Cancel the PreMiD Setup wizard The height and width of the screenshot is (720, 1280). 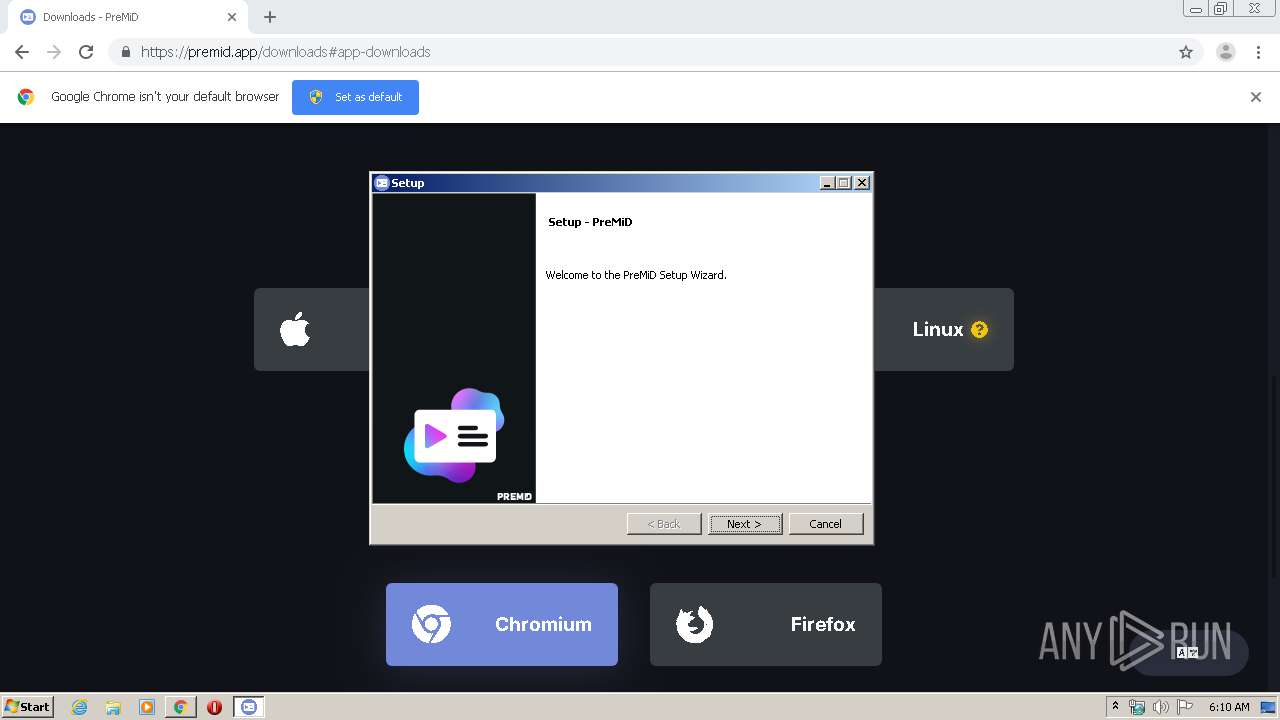click(x=826, y=524)
